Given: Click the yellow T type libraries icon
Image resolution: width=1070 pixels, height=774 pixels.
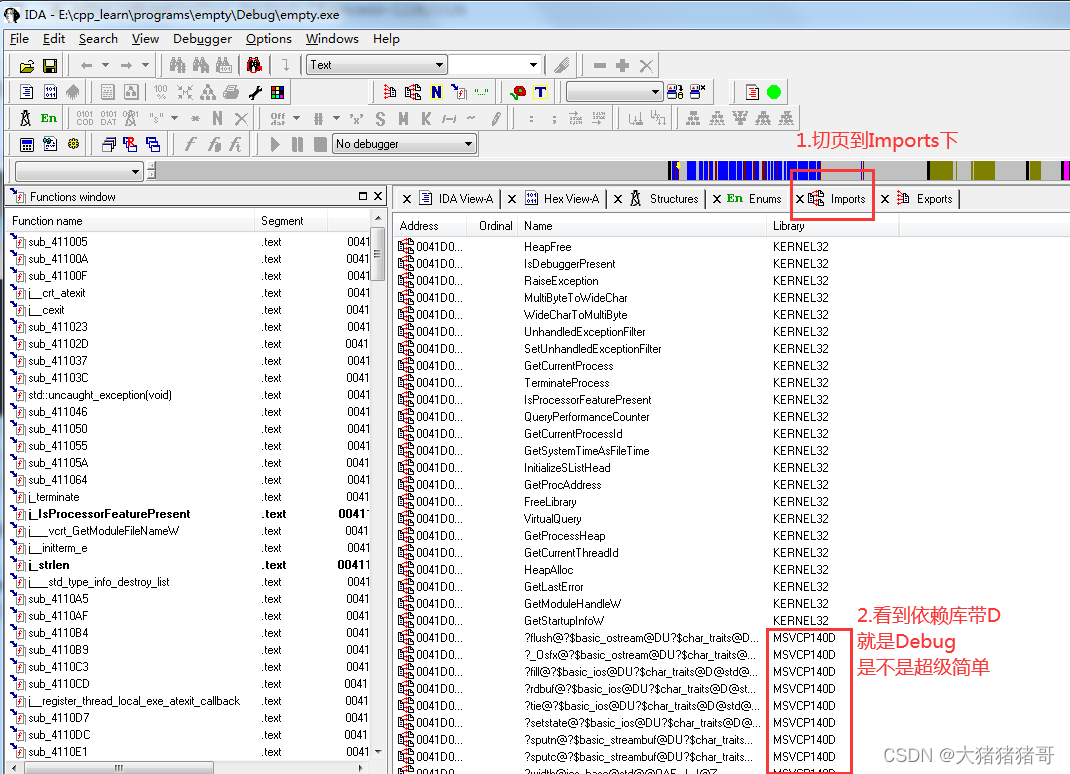Looking at the screenshot, I should 540,92.
